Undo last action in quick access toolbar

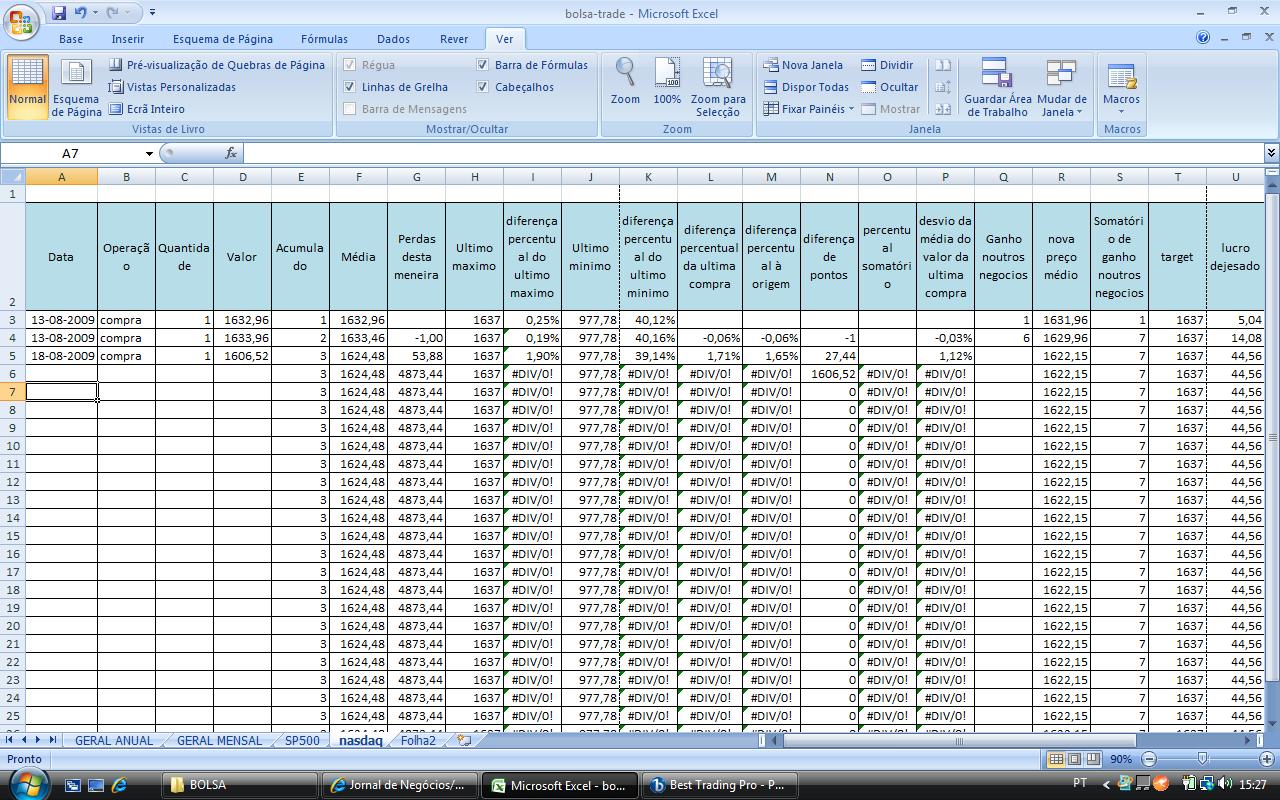pyautogui.click(x=80, y=13)
